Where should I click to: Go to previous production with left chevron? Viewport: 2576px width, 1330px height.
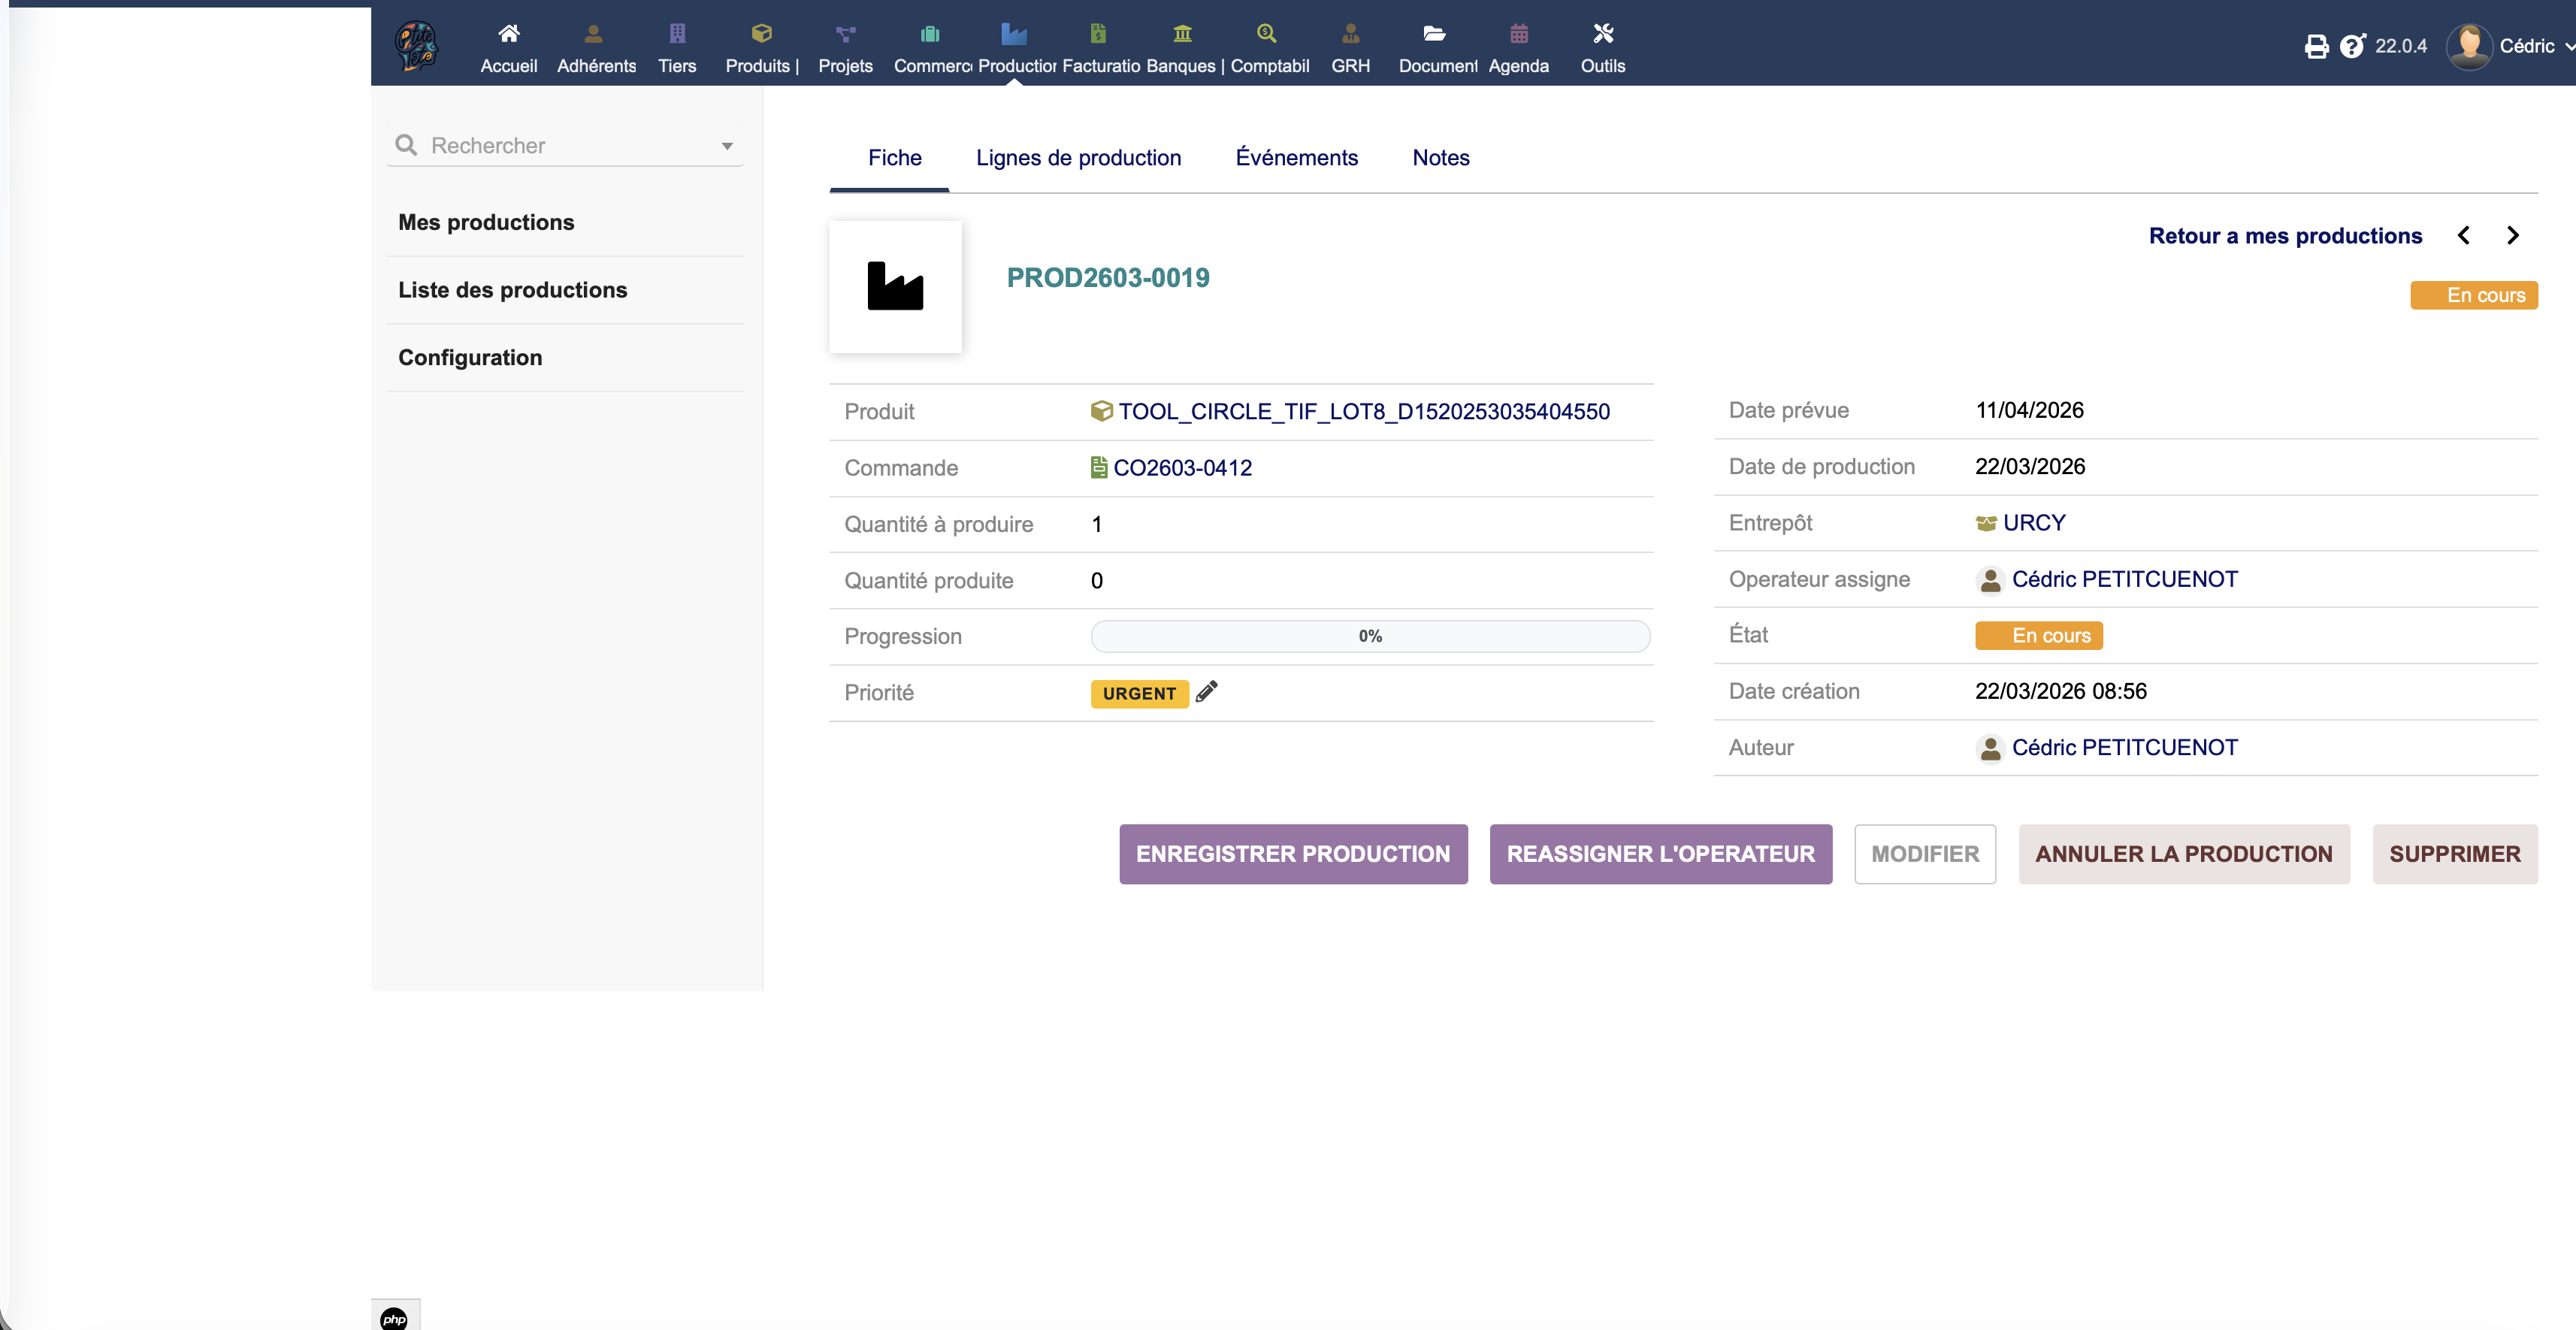[2464, 236]
